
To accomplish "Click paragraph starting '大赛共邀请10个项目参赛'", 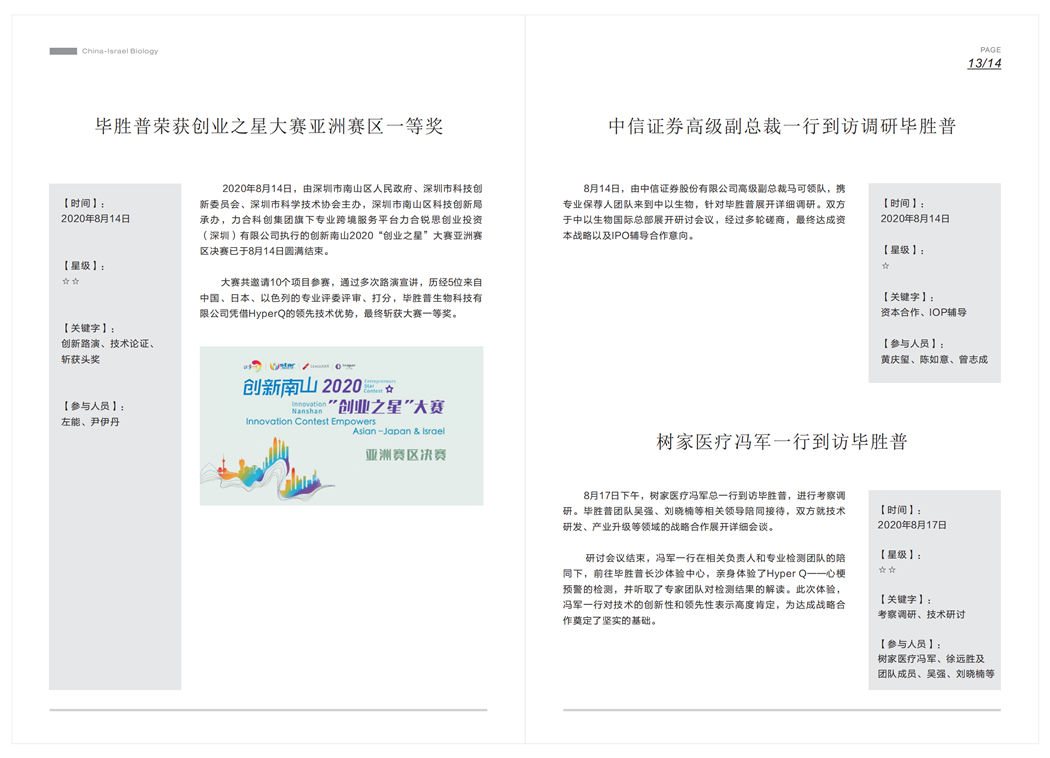I will point(341,298).
